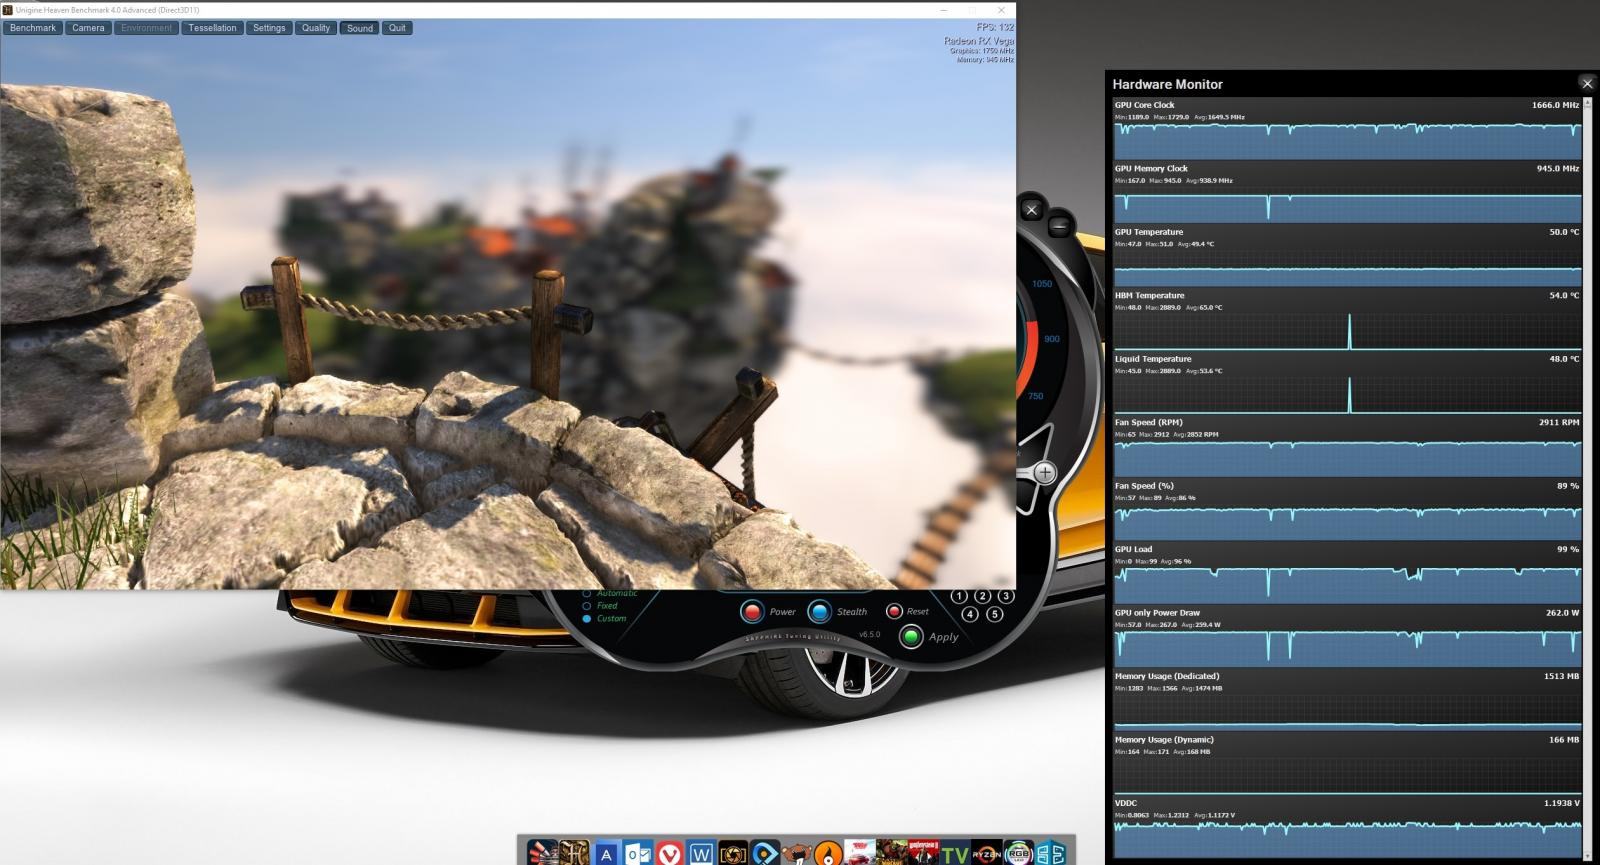Click the GPU Temperature graph
This screenshot has height=865, width=1600.
coord(1347,268)
